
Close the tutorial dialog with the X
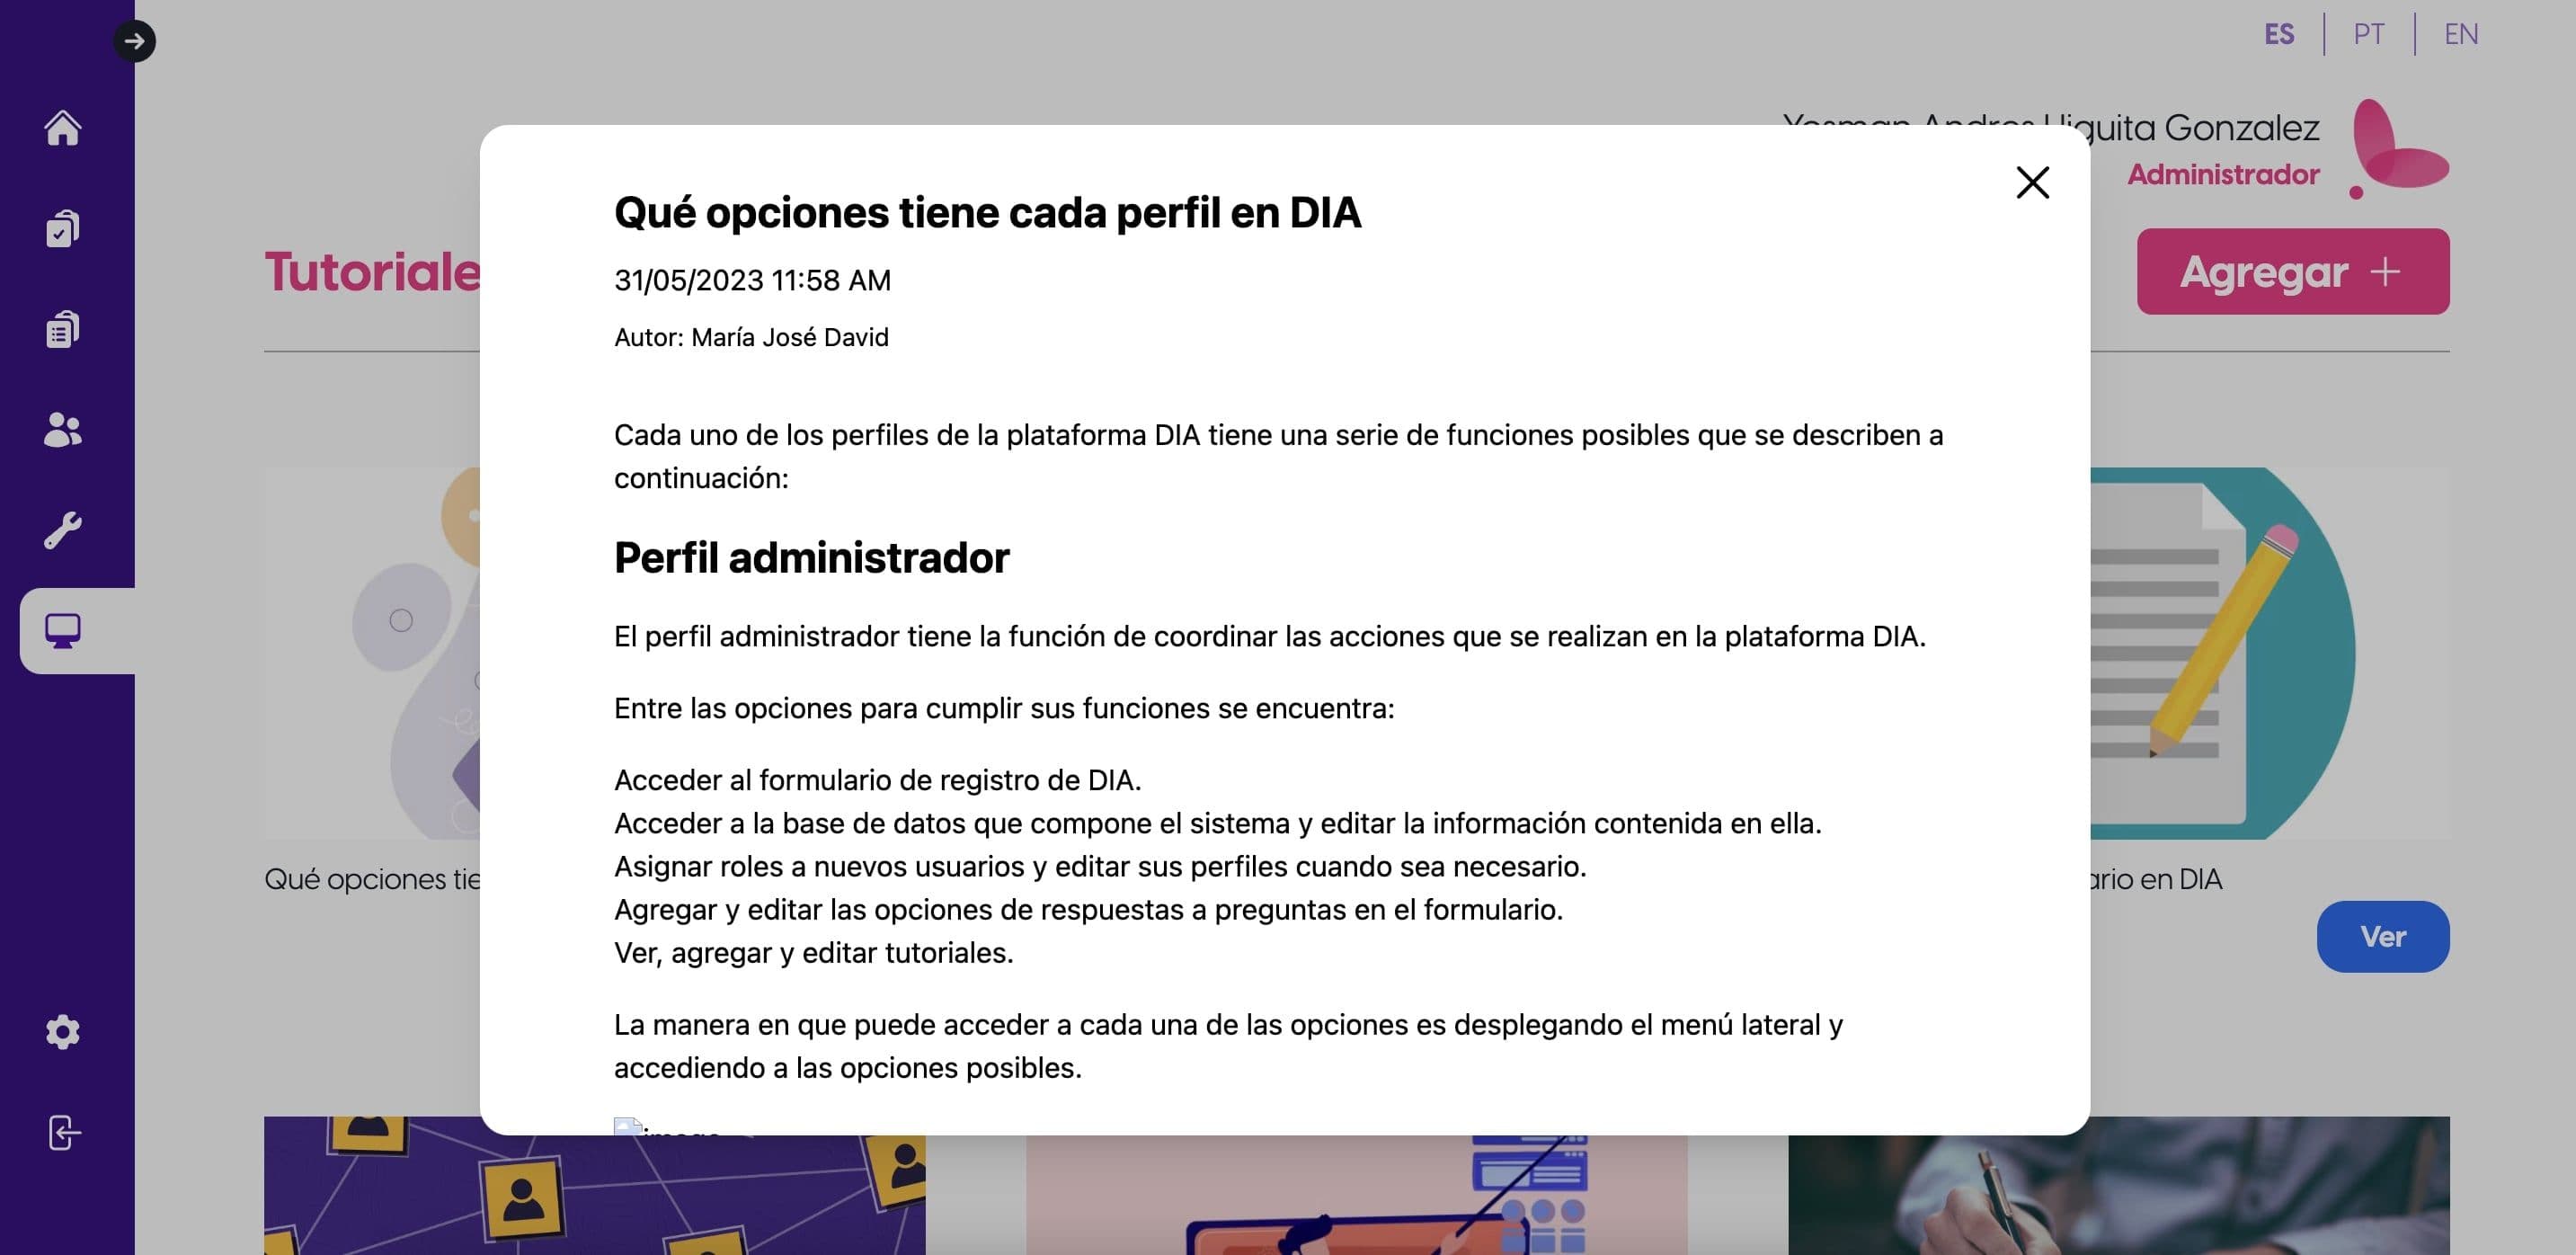pos(2032,183)
